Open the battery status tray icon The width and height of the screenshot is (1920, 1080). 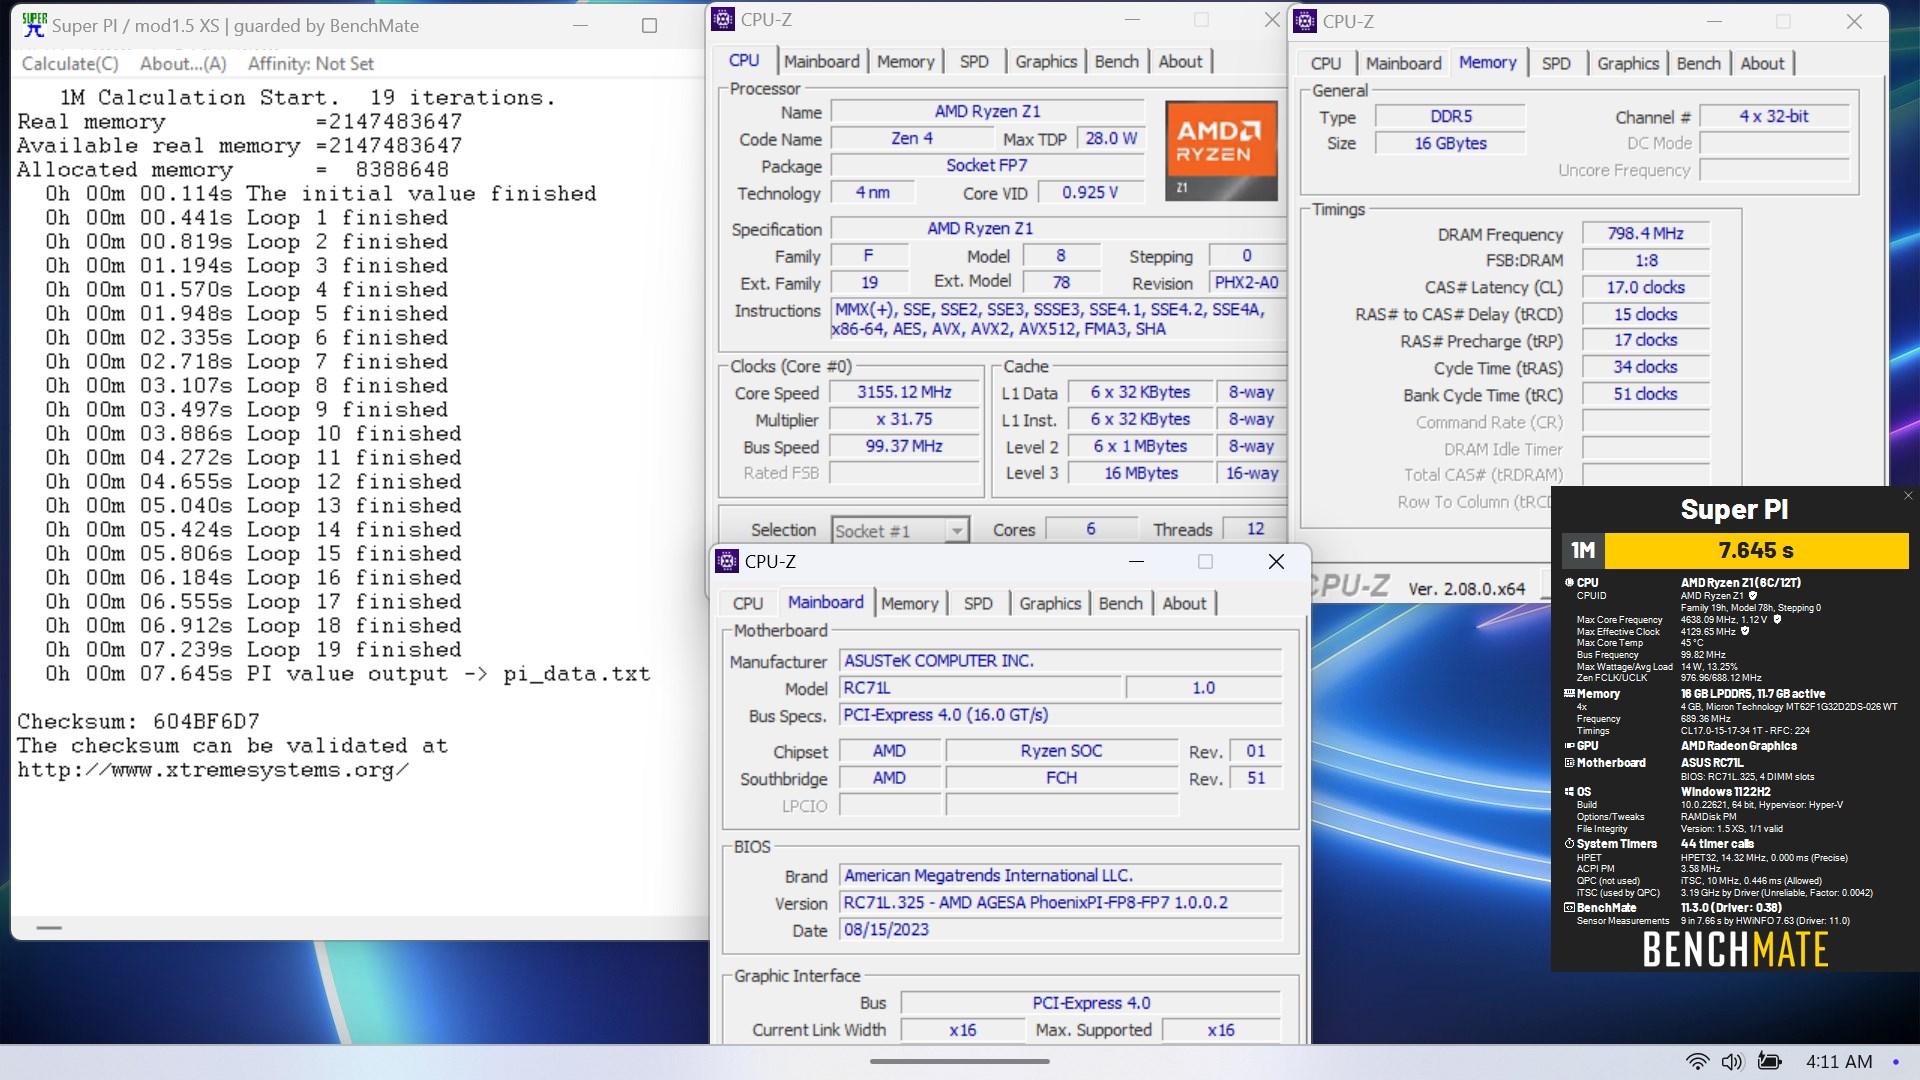[x=1769, y=1062]
